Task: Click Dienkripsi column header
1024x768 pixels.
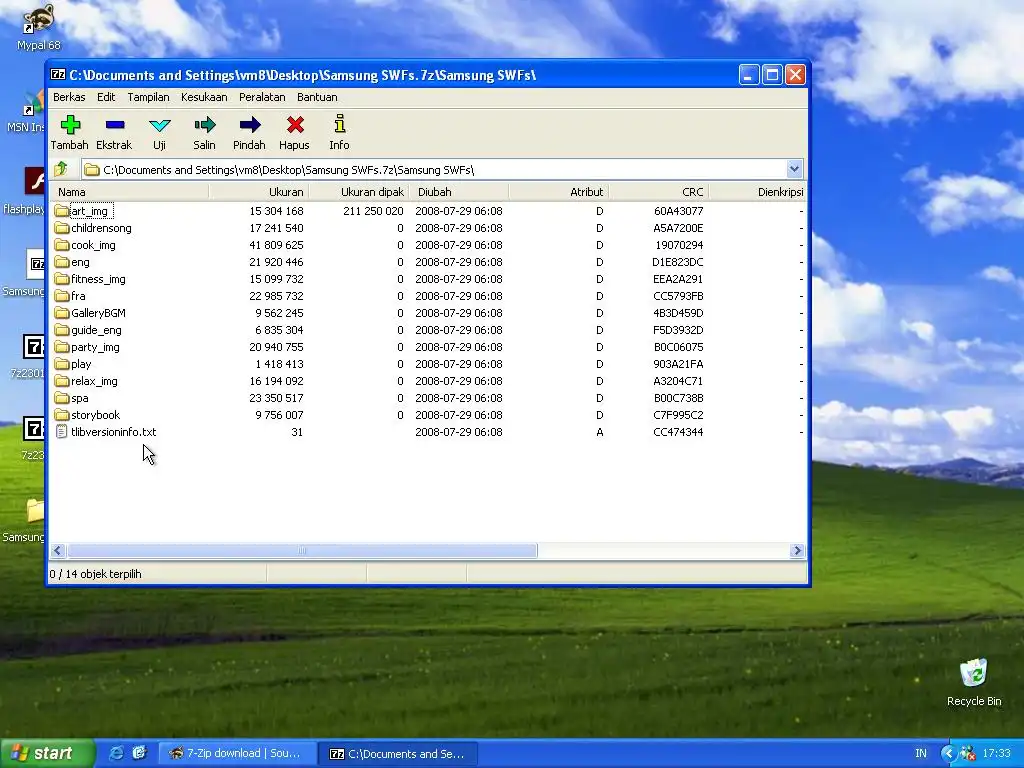Action: coord(758,192)
